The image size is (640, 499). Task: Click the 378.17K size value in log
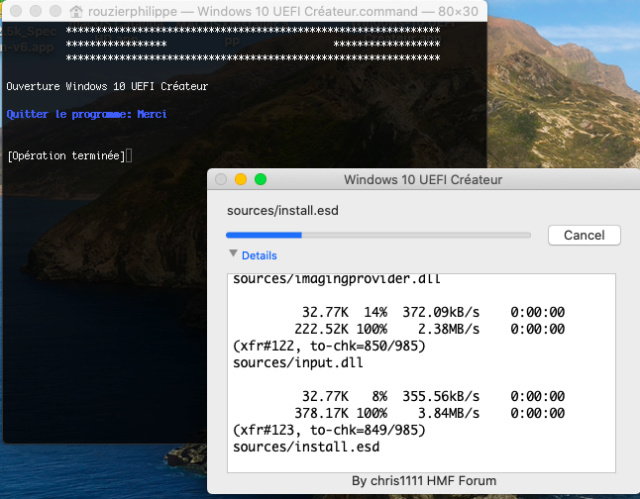click(322, 413)
